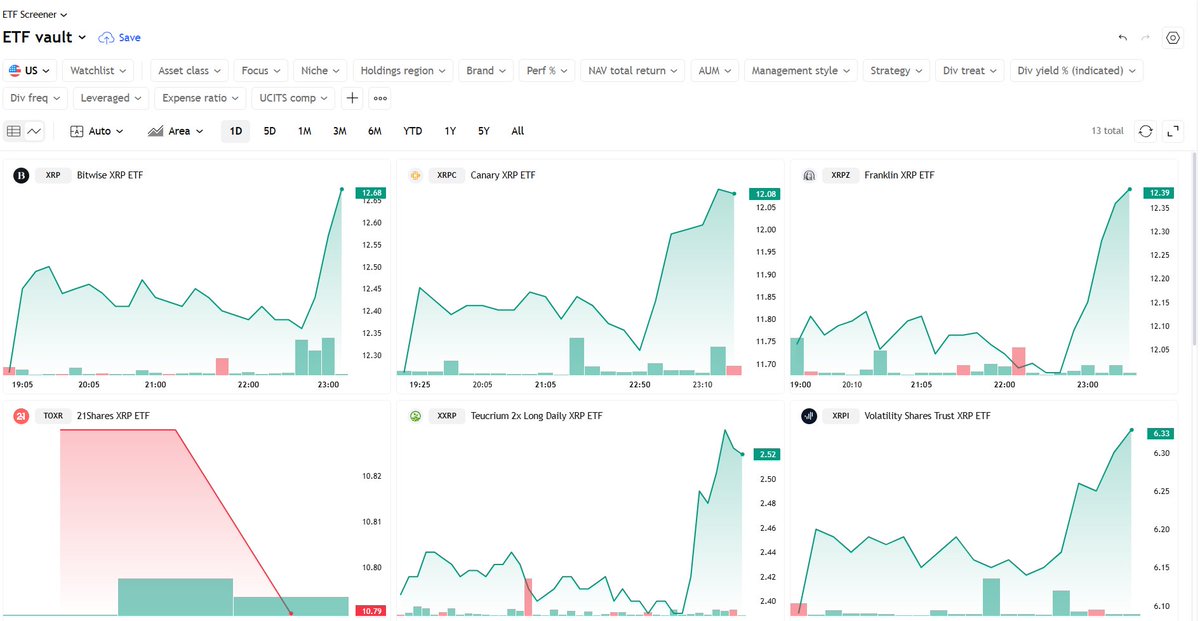Expand the Niche filter
The height and width of the screenshot is (621, 1200).
coord(320,71)
